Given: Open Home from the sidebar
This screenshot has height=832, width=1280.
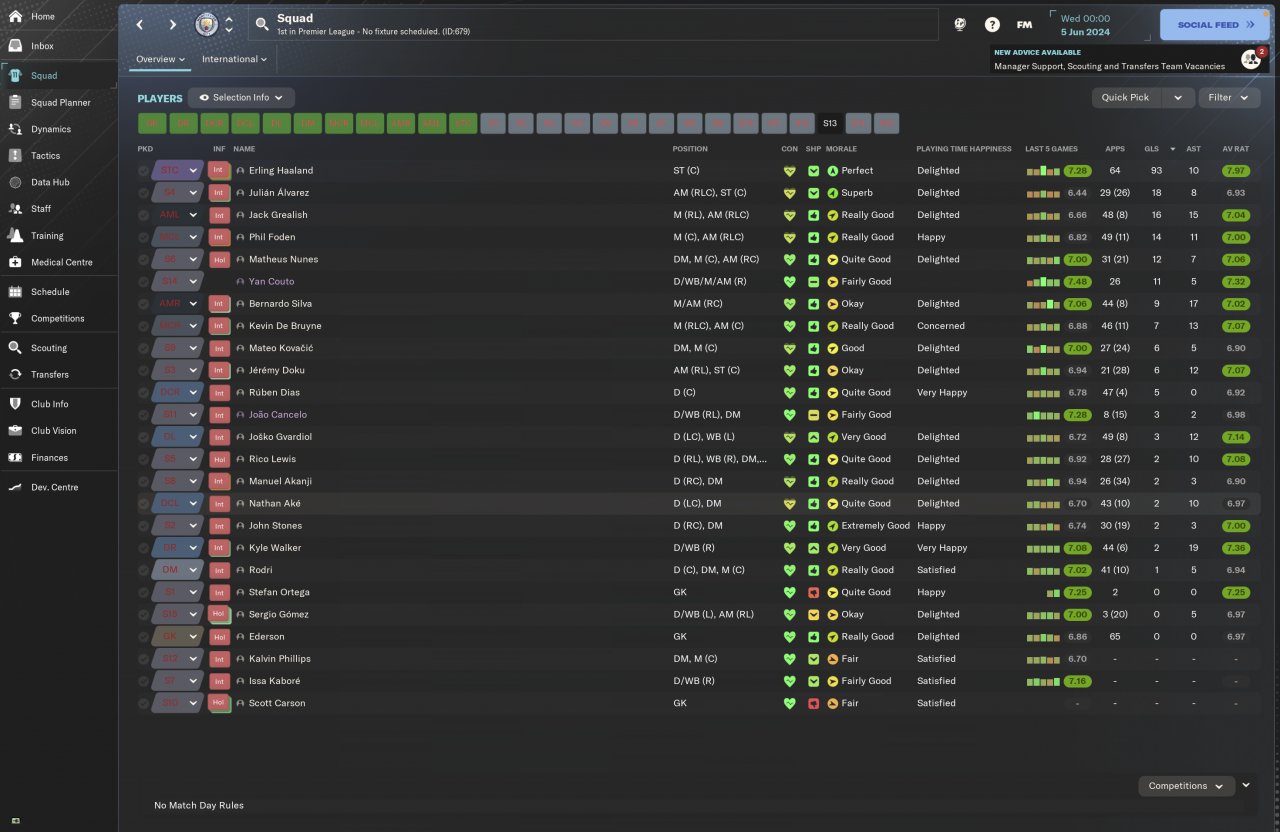Looking at the screenshot, I should (x=58, y=16).
